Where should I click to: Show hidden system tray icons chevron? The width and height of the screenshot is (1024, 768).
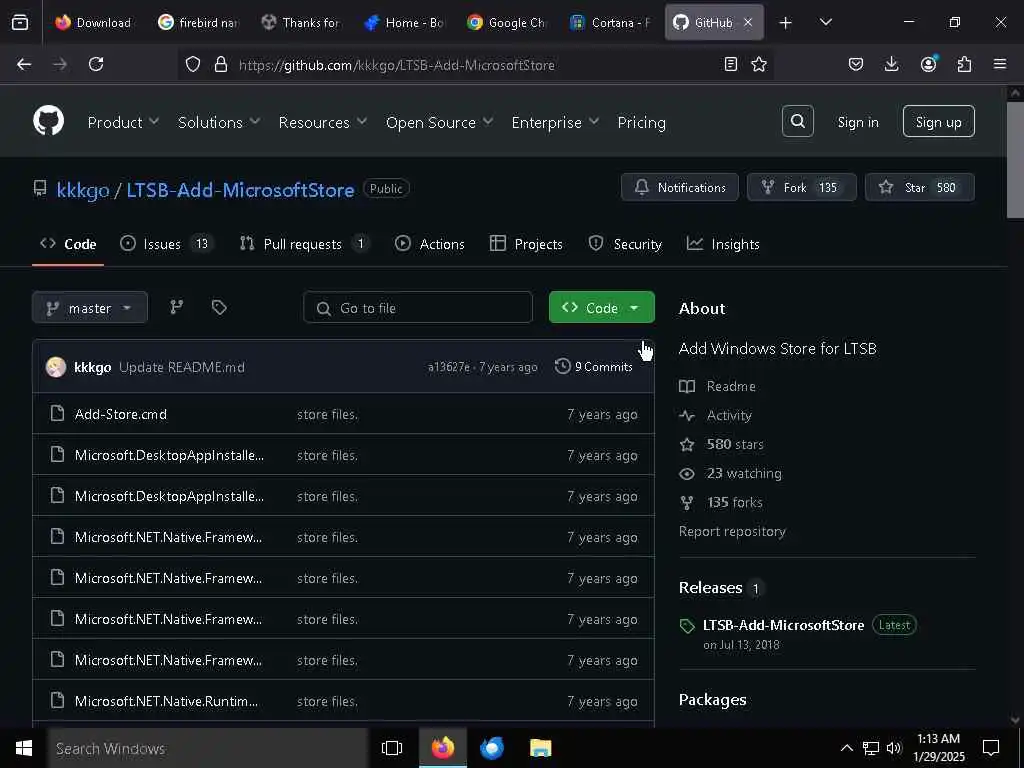[x=846, y=748]
